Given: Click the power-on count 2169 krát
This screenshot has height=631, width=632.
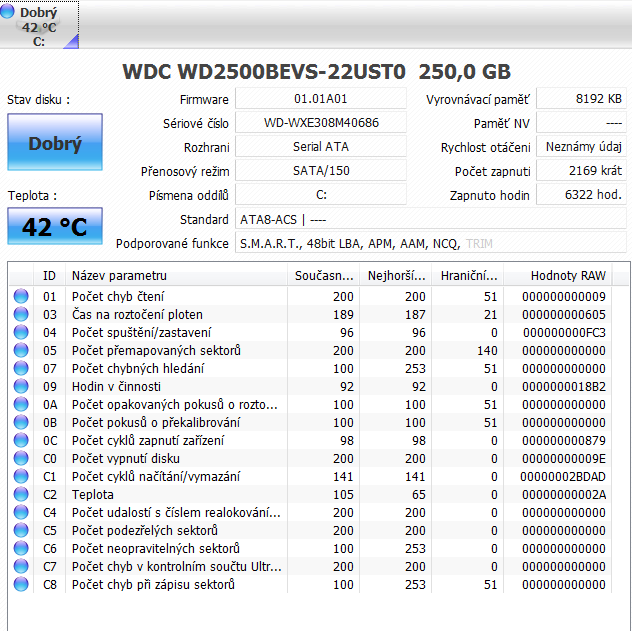Looking at the screenshot, I should click(581, 171).
